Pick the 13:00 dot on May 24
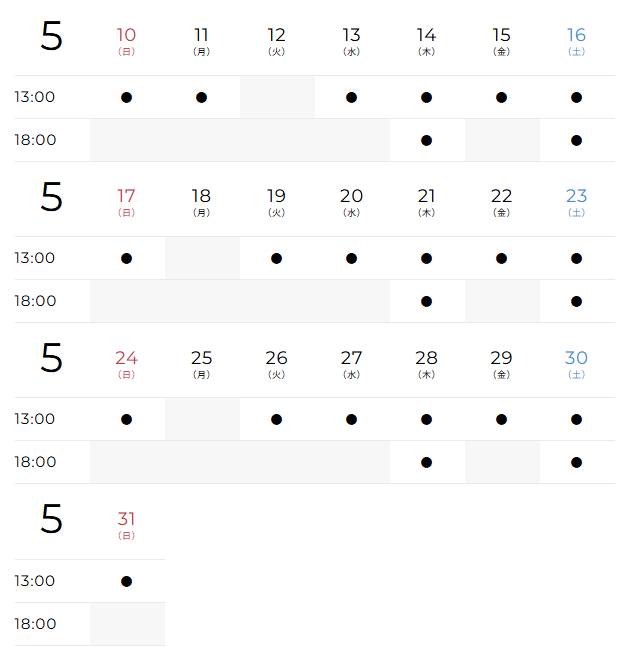Viewport: 627px width, 666px height. (x=126, y=420)
